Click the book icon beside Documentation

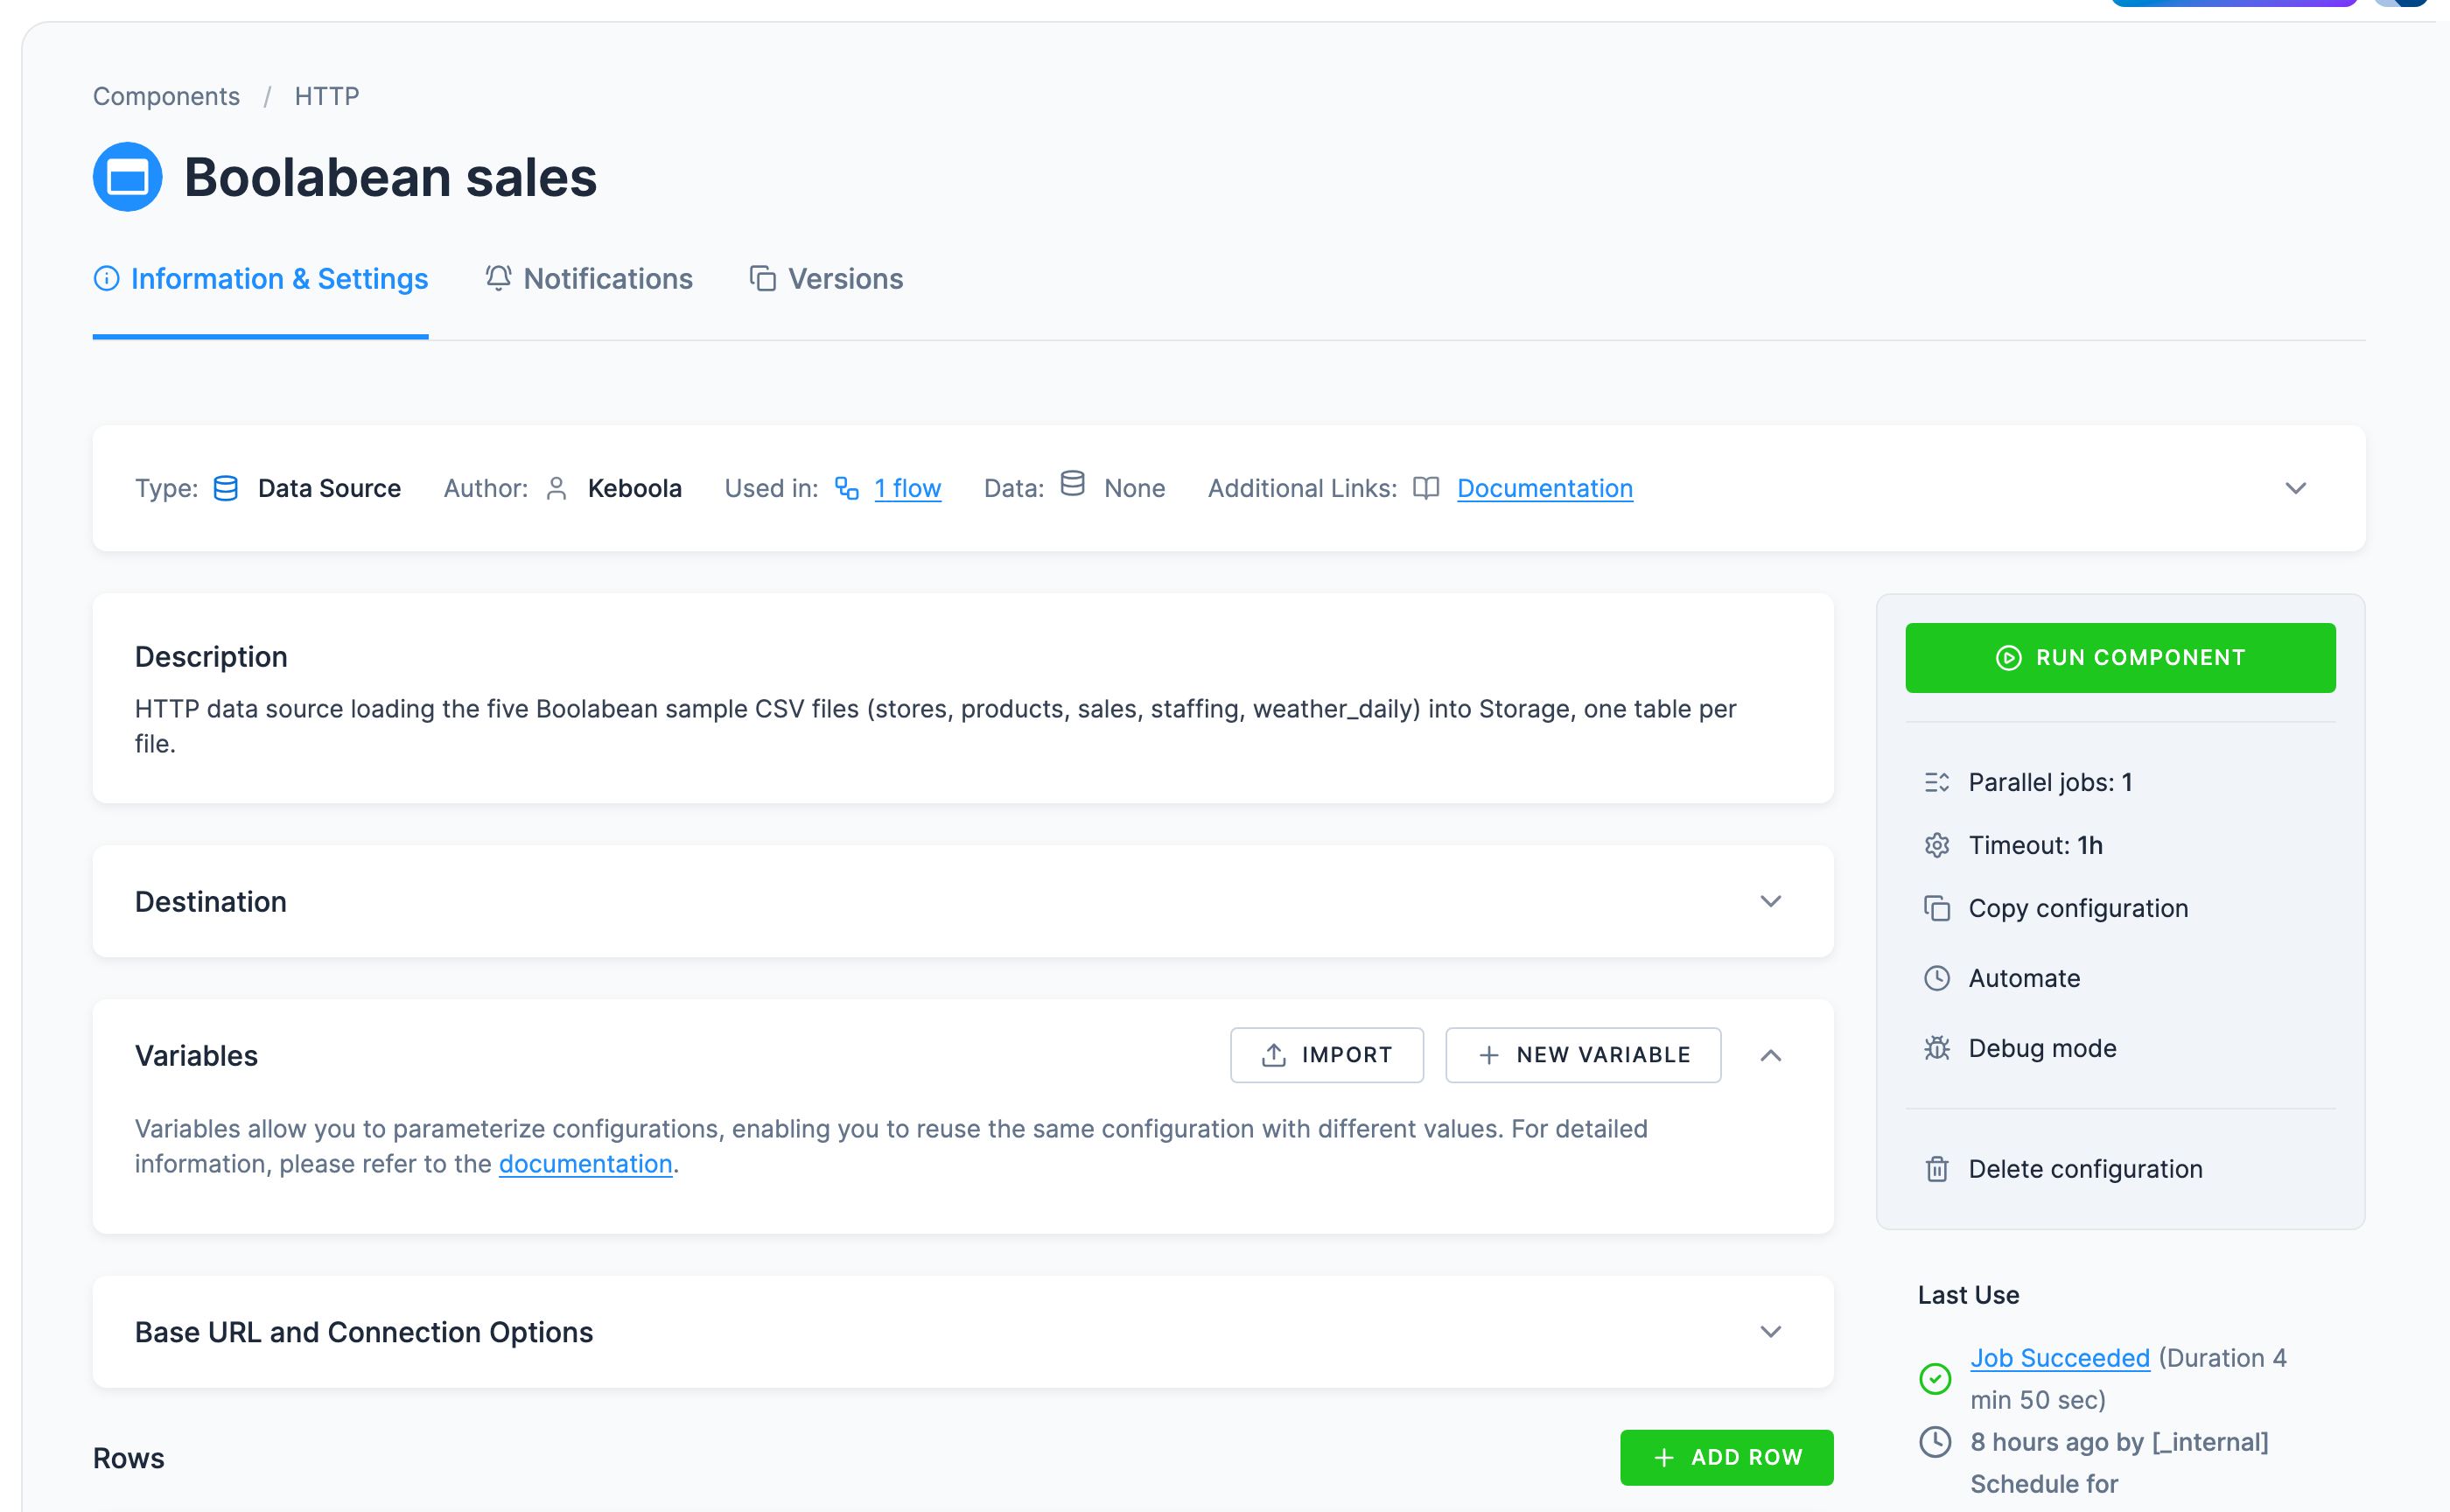click(x=1426, y=488)
